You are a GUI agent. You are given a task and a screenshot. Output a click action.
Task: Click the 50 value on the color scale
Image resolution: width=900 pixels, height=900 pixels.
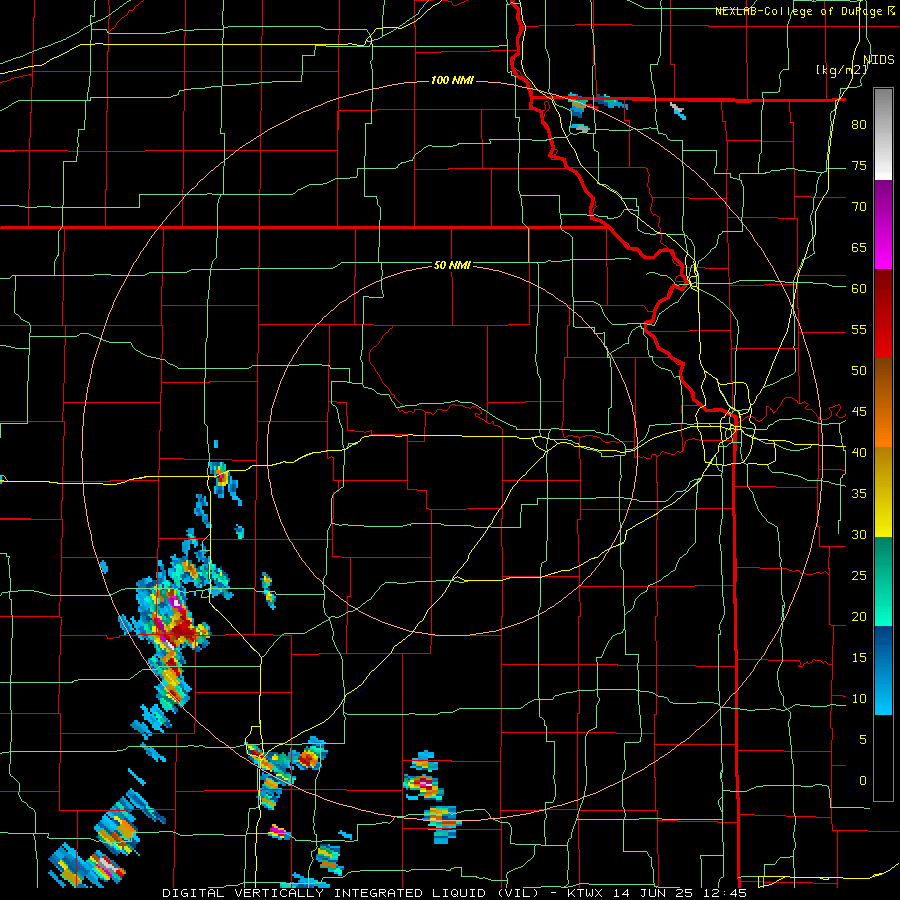click(859, 371)
